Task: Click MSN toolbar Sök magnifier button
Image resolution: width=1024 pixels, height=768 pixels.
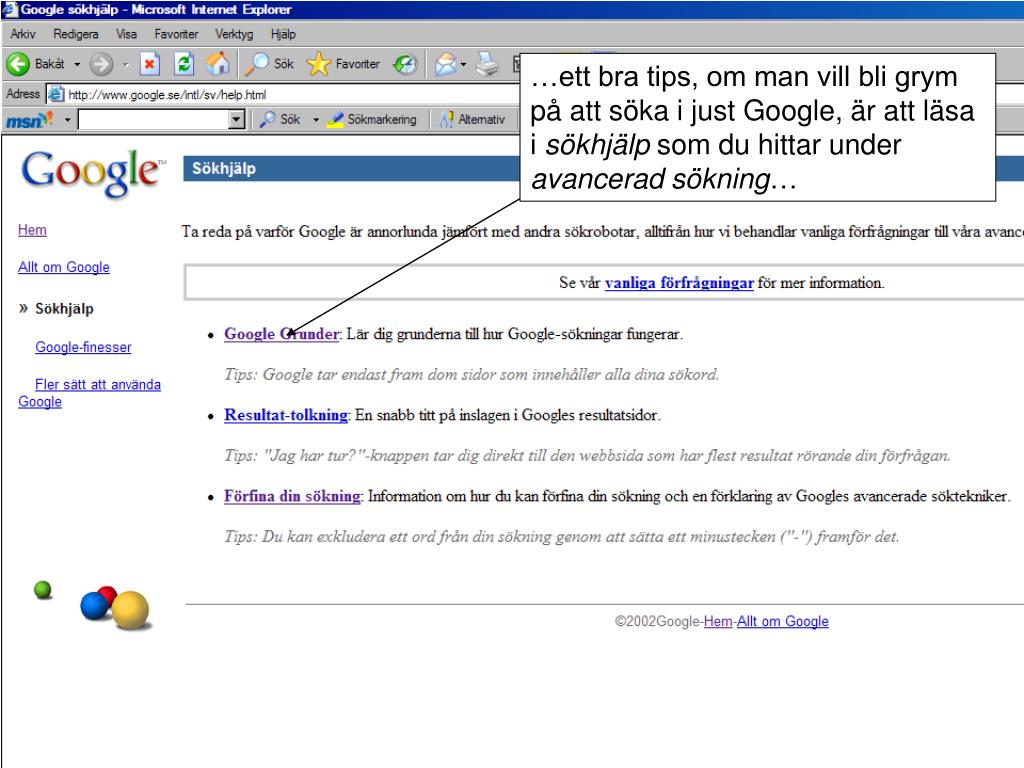Action: pos(280,120)
